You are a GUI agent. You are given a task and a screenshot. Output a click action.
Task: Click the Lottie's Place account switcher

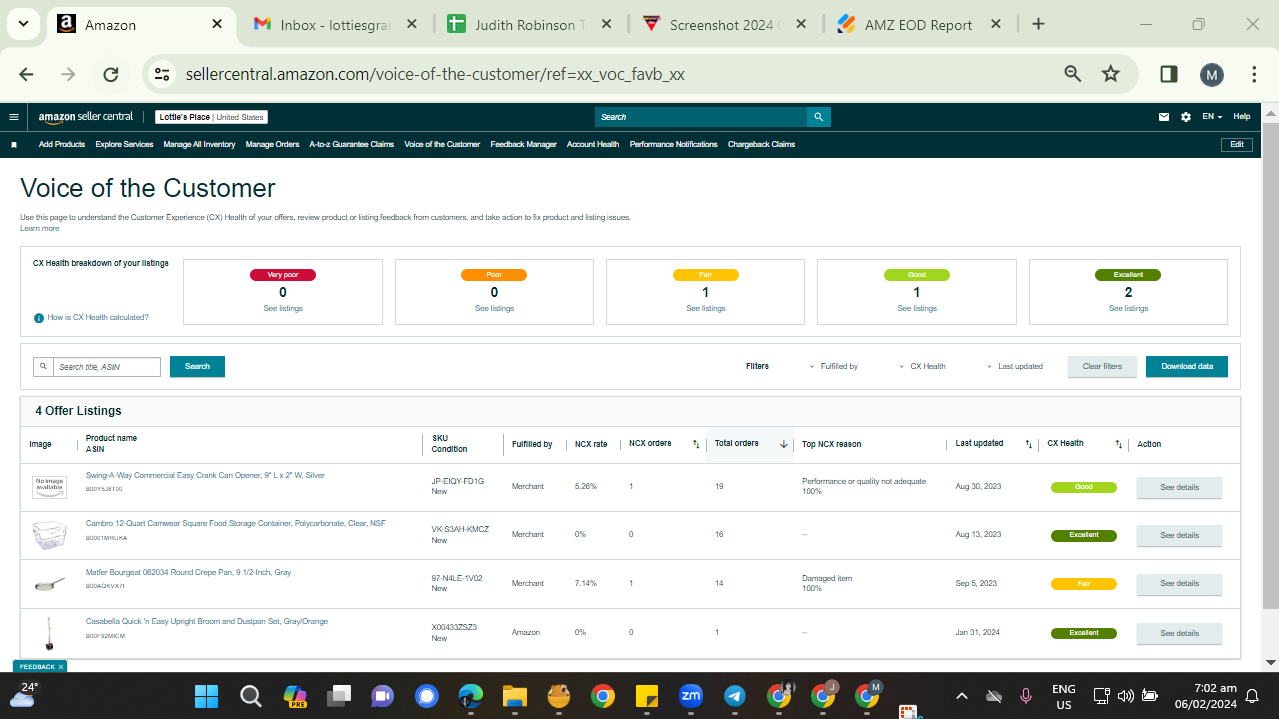pyautogui.click(x=211, y=117)
